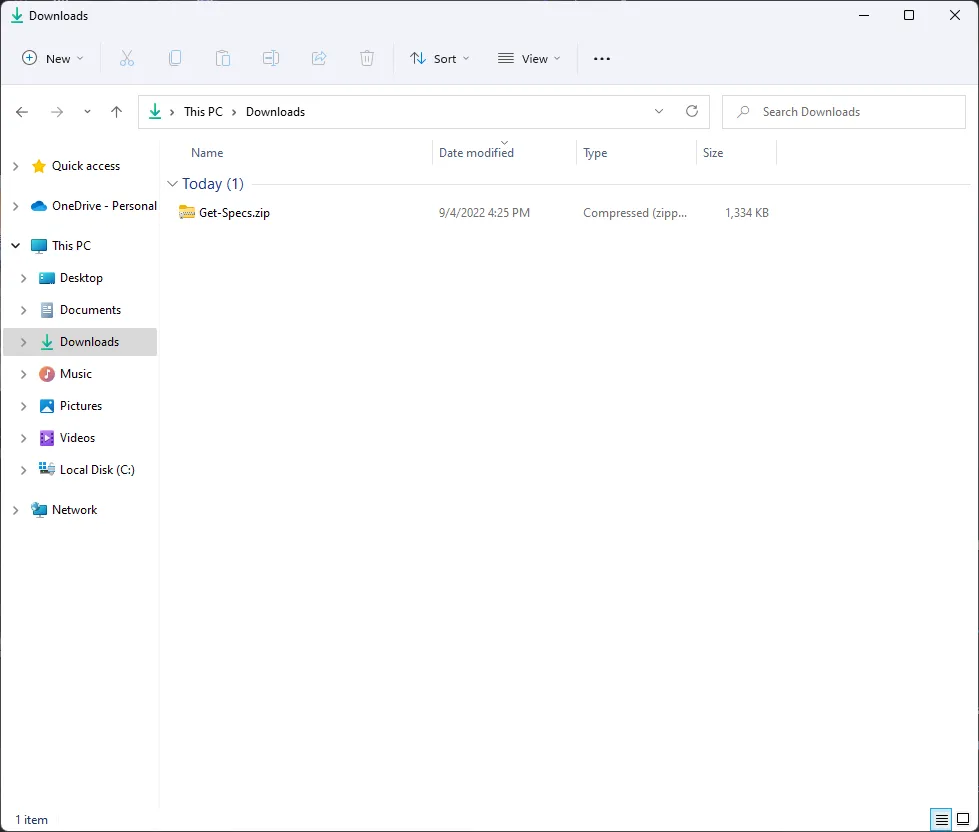Viewport: 979px width, 832px height.
Task: Click This PC in the breadcrumb bar
Action: (203, 111)
